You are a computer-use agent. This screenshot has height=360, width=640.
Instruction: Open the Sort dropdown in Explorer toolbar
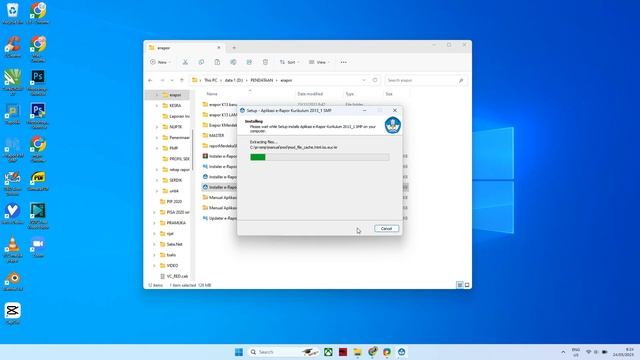pos(290,62)
